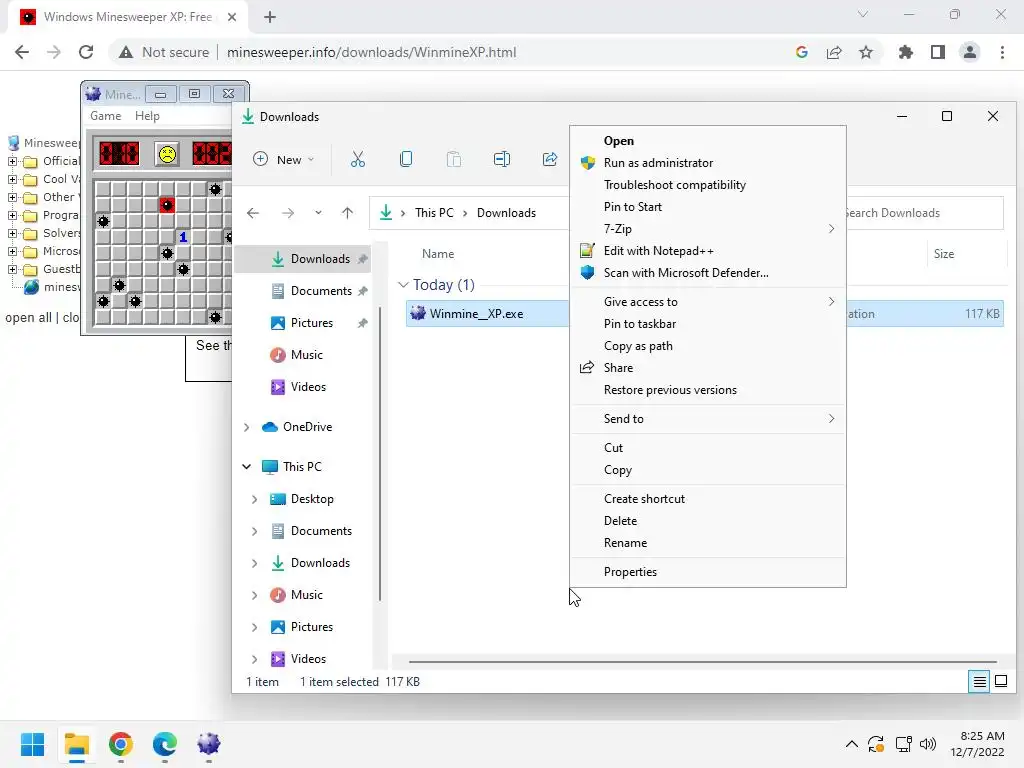Open Help menu in Minesweeper window

point(147,116)
